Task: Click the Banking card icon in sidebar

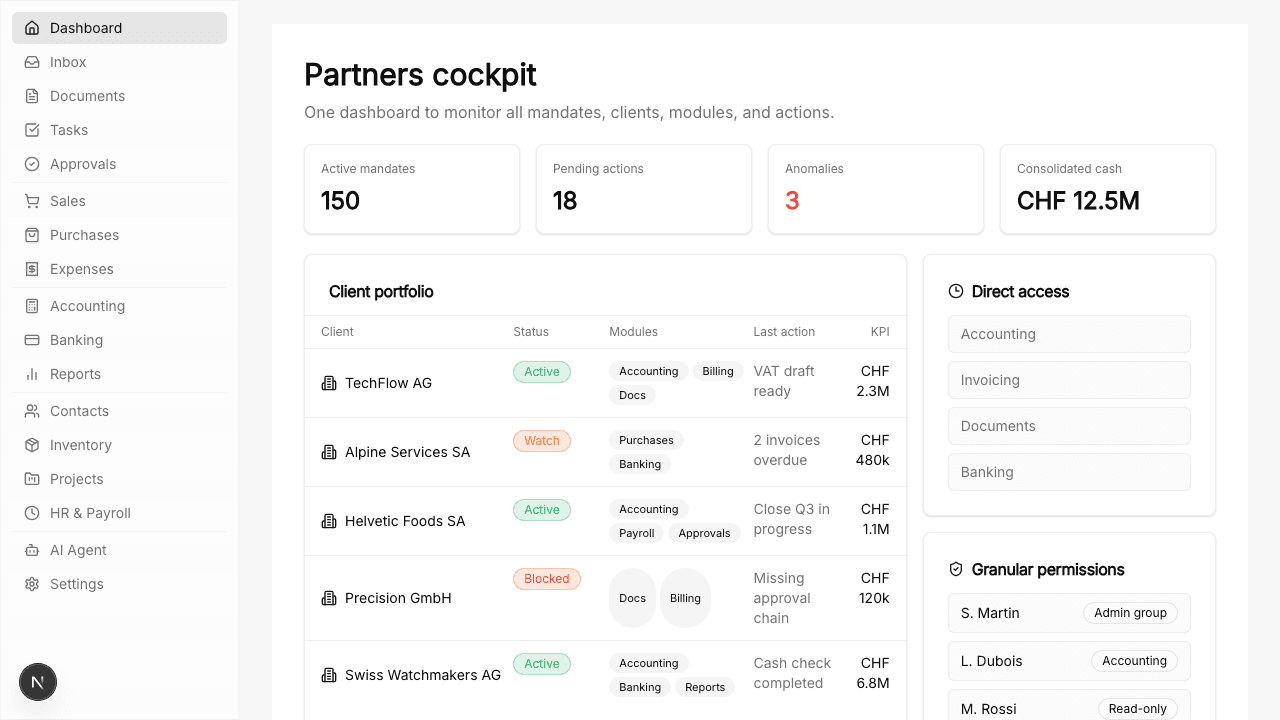Action: (x=32, y=340)
